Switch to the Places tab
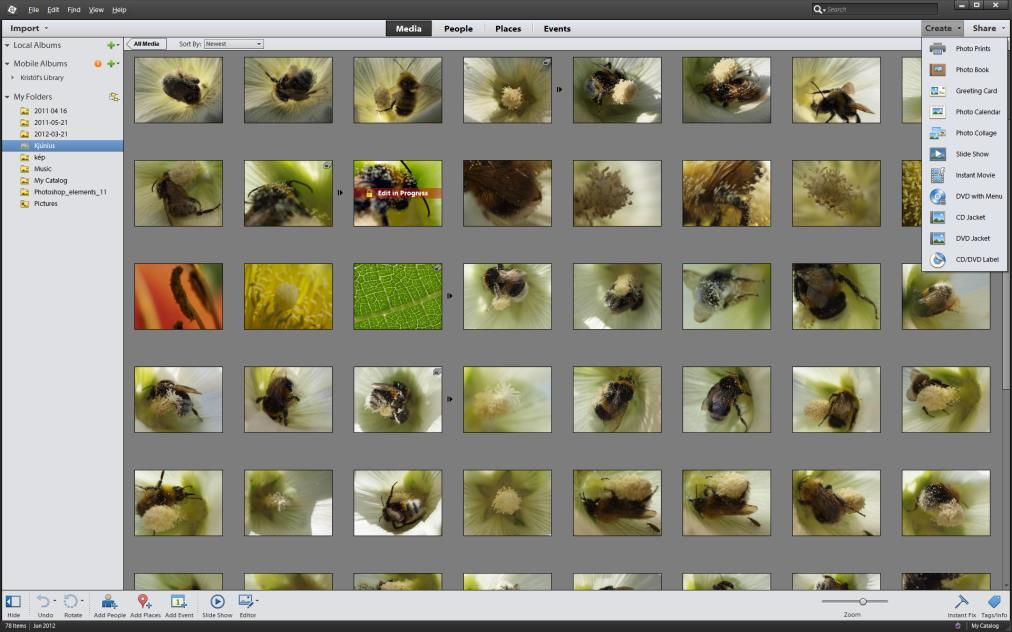Image resolution: width=1012 pixels, height=632 pixels. [x=508, y=28]
